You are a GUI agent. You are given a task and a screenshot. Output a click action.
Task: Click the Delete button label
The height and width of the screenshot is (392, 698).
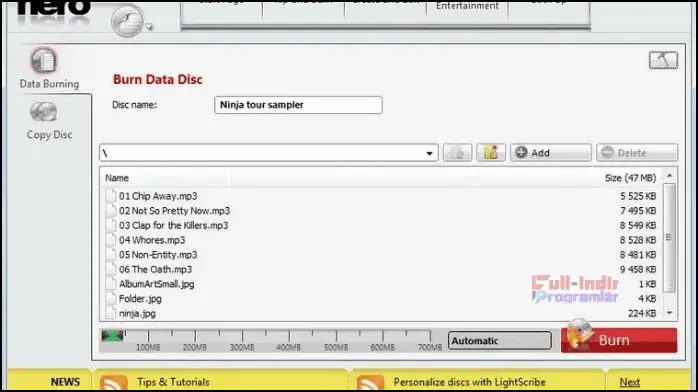coord(632,153)
